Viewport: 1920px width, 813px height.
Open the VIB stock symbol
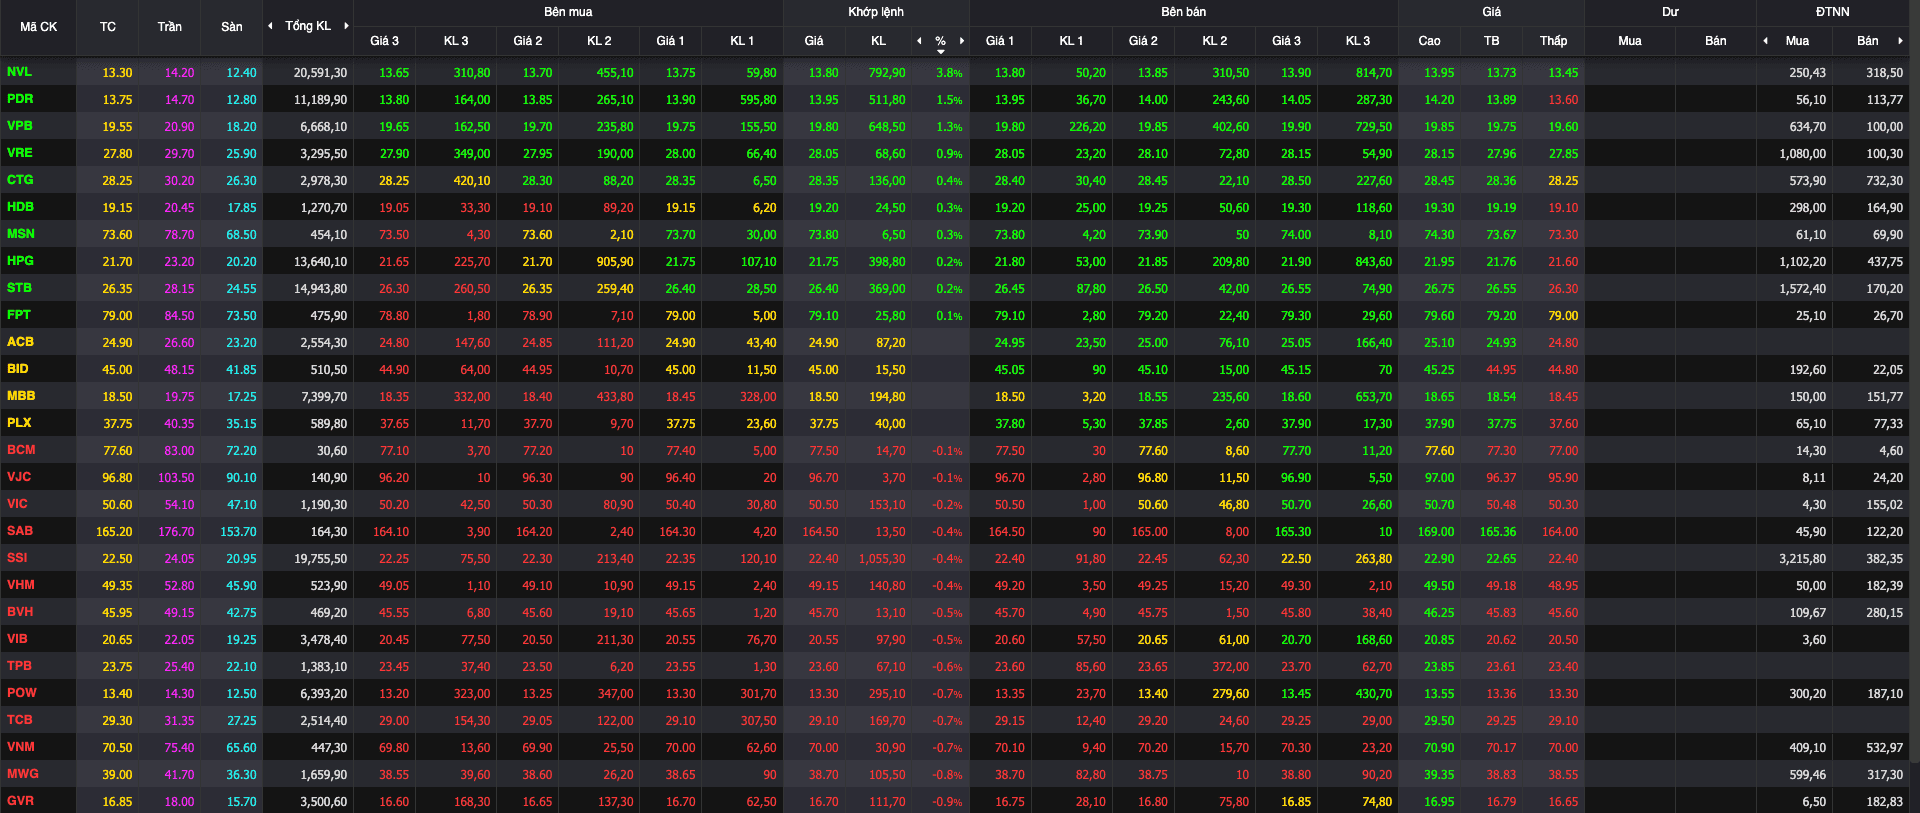click(17, 639)
